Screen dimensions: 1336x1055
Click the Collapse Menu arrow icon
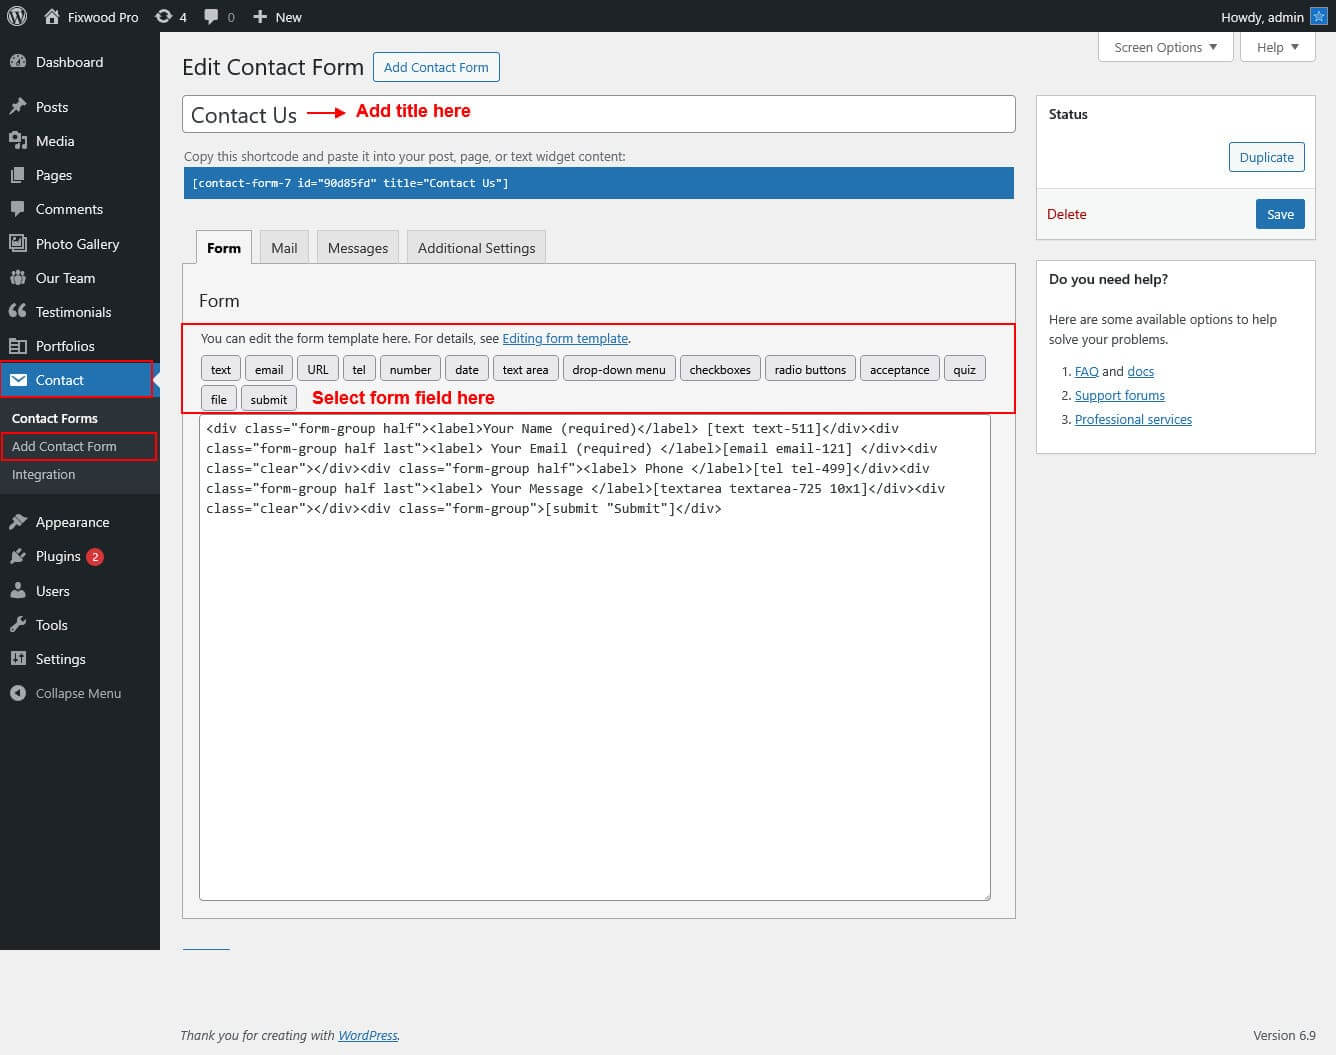[x=18, y=693]
